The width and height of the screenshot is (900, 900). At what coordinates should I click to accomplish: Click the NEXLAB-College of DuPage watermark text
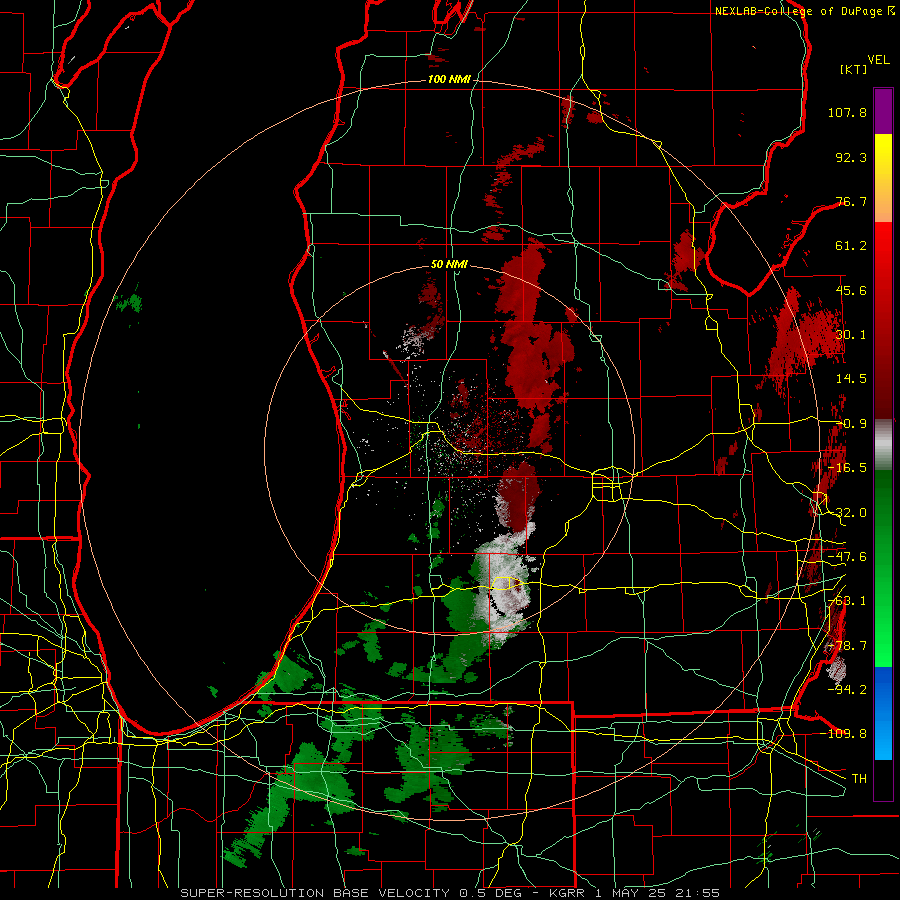click(x=804, y=11)
